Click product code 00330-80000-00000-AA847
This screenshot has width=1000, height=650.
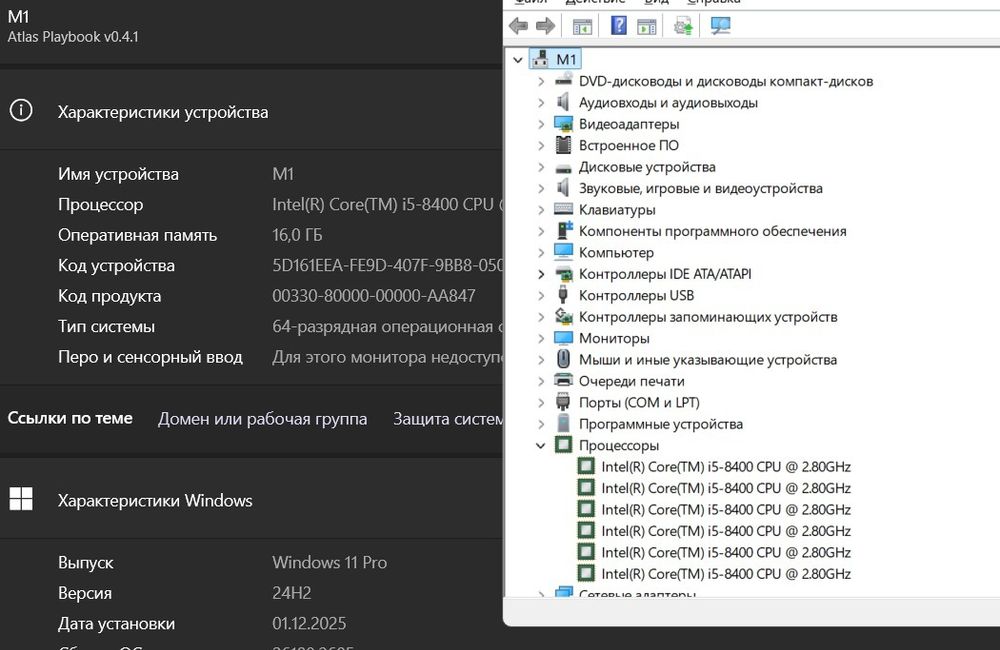(374, 296)
